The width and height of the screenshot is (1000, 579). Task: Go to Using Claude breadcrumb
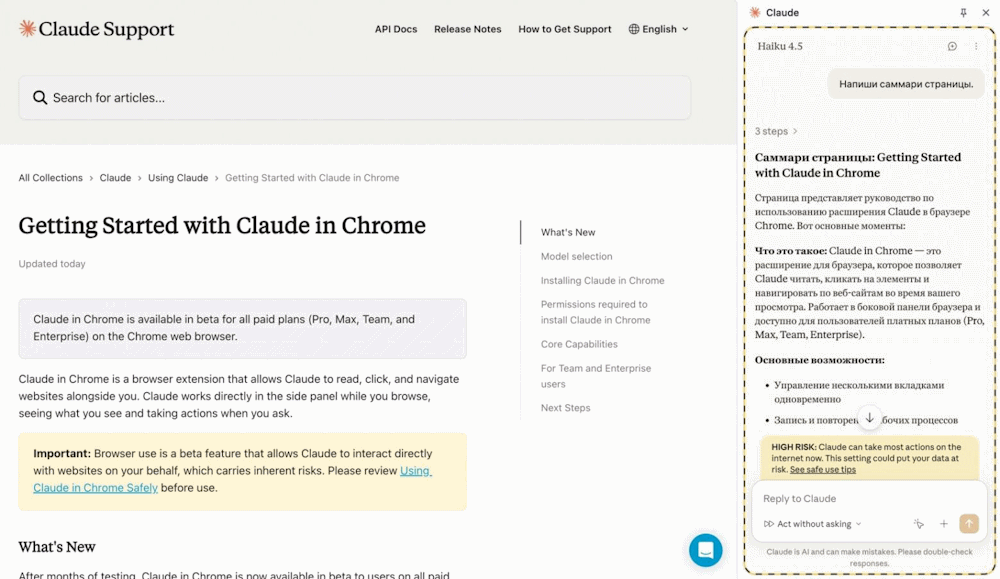coord(178,178)
